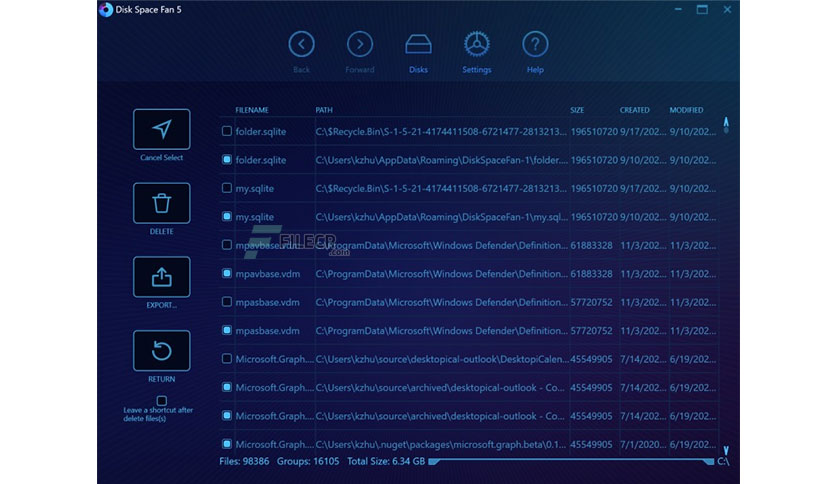Viewport: 836px width, 484px height.
Task: Click size 57720752 in unchecked mpasbase.vdm row
Action: (x=591, y=302)
